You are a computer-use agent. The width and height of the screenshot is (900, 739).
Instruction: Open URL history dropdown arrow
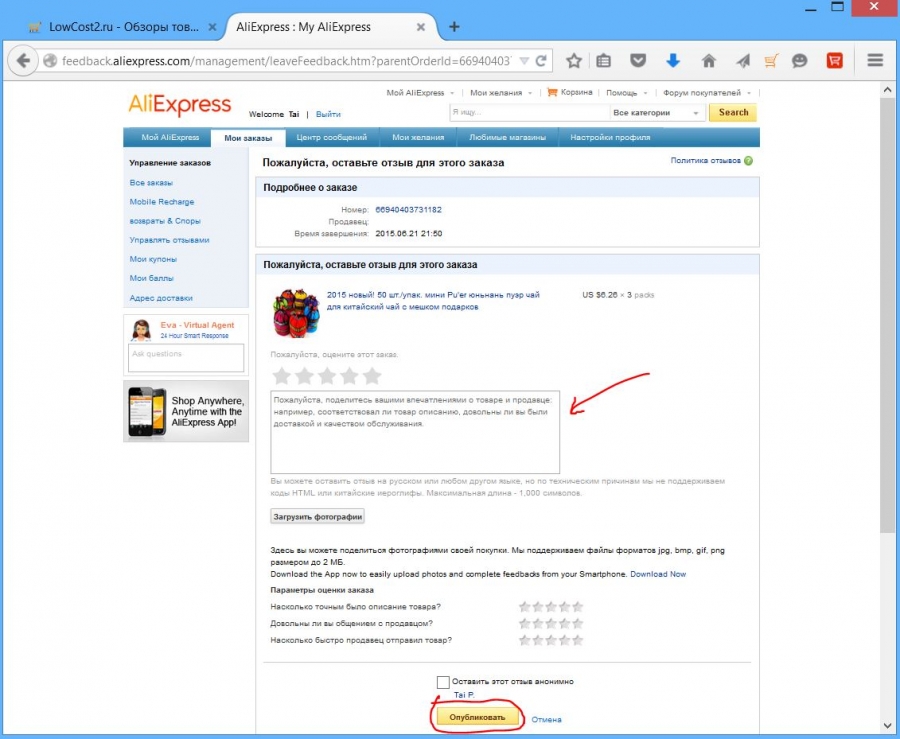(x=524, y=61)
